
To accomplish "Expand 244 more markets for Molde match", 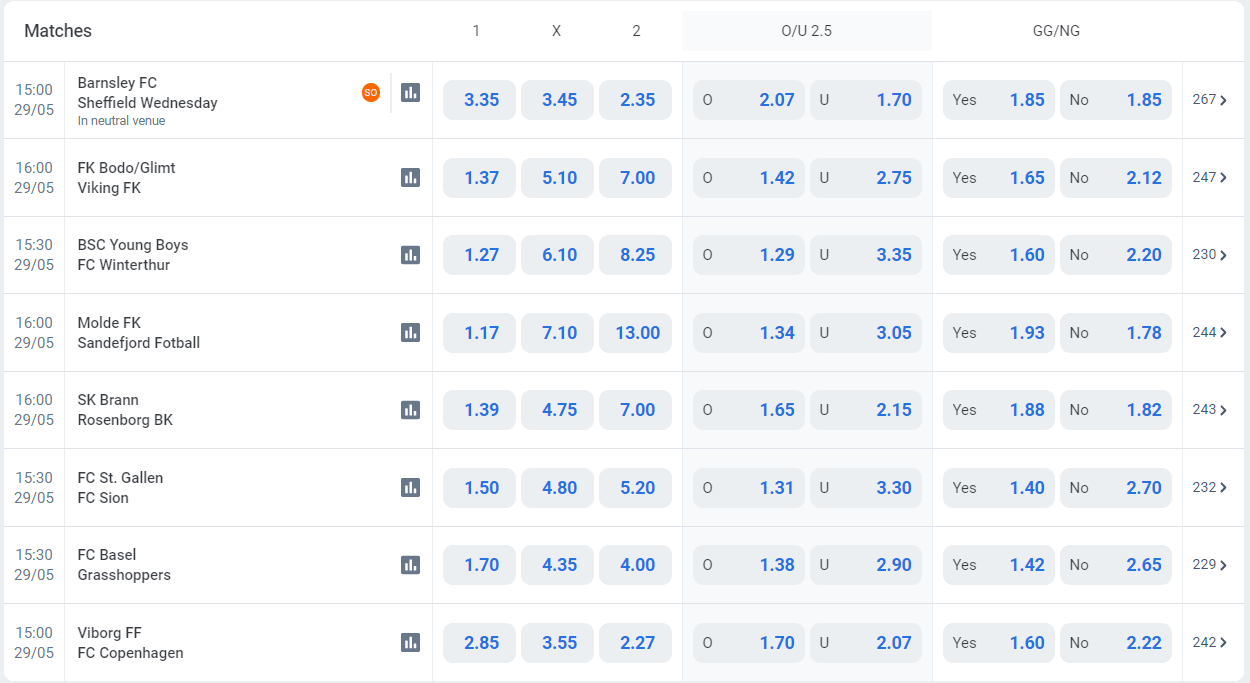I will pyautogui.click(x=1210, y=332).
